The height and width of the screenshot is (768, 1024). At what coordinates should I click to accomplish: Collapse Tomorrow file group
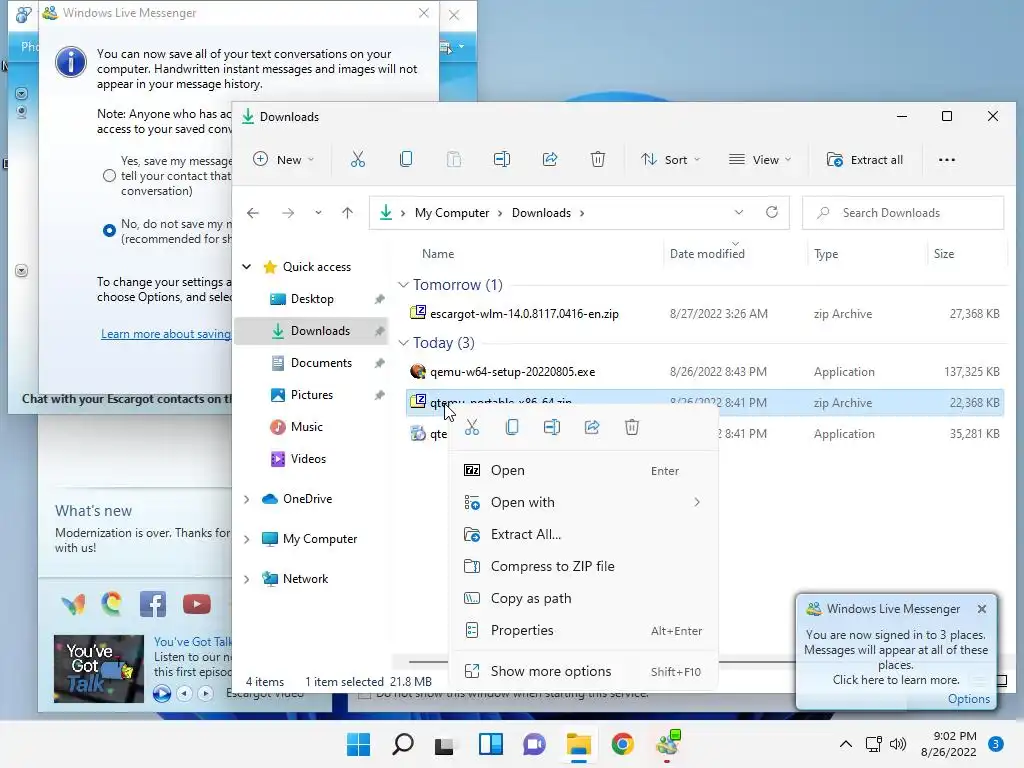[404, 285]
